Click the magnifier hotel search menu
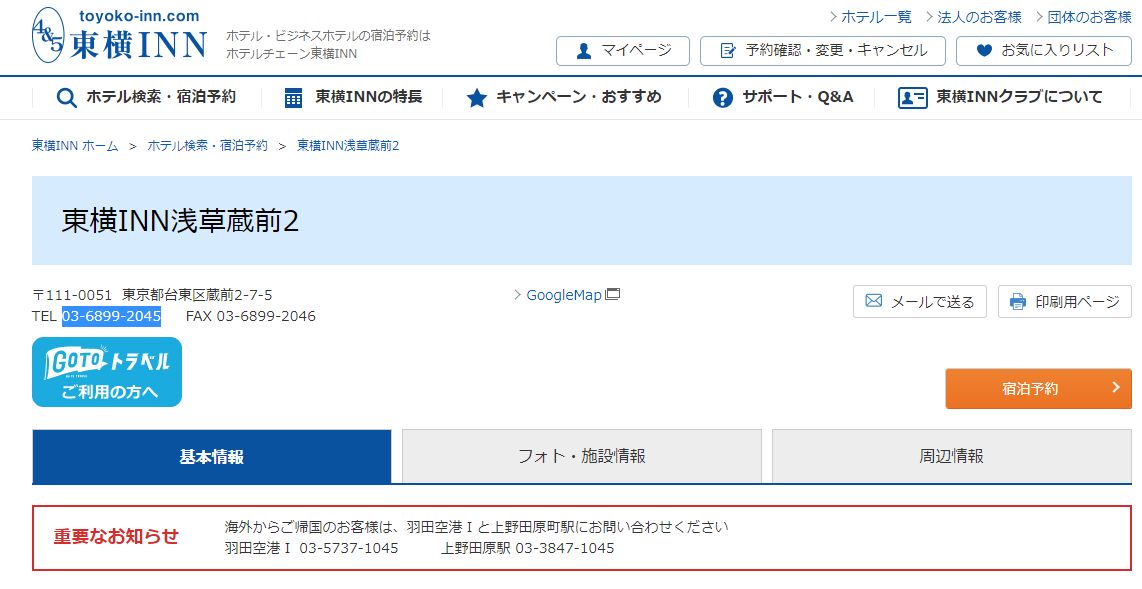 [x=146, y=97]
